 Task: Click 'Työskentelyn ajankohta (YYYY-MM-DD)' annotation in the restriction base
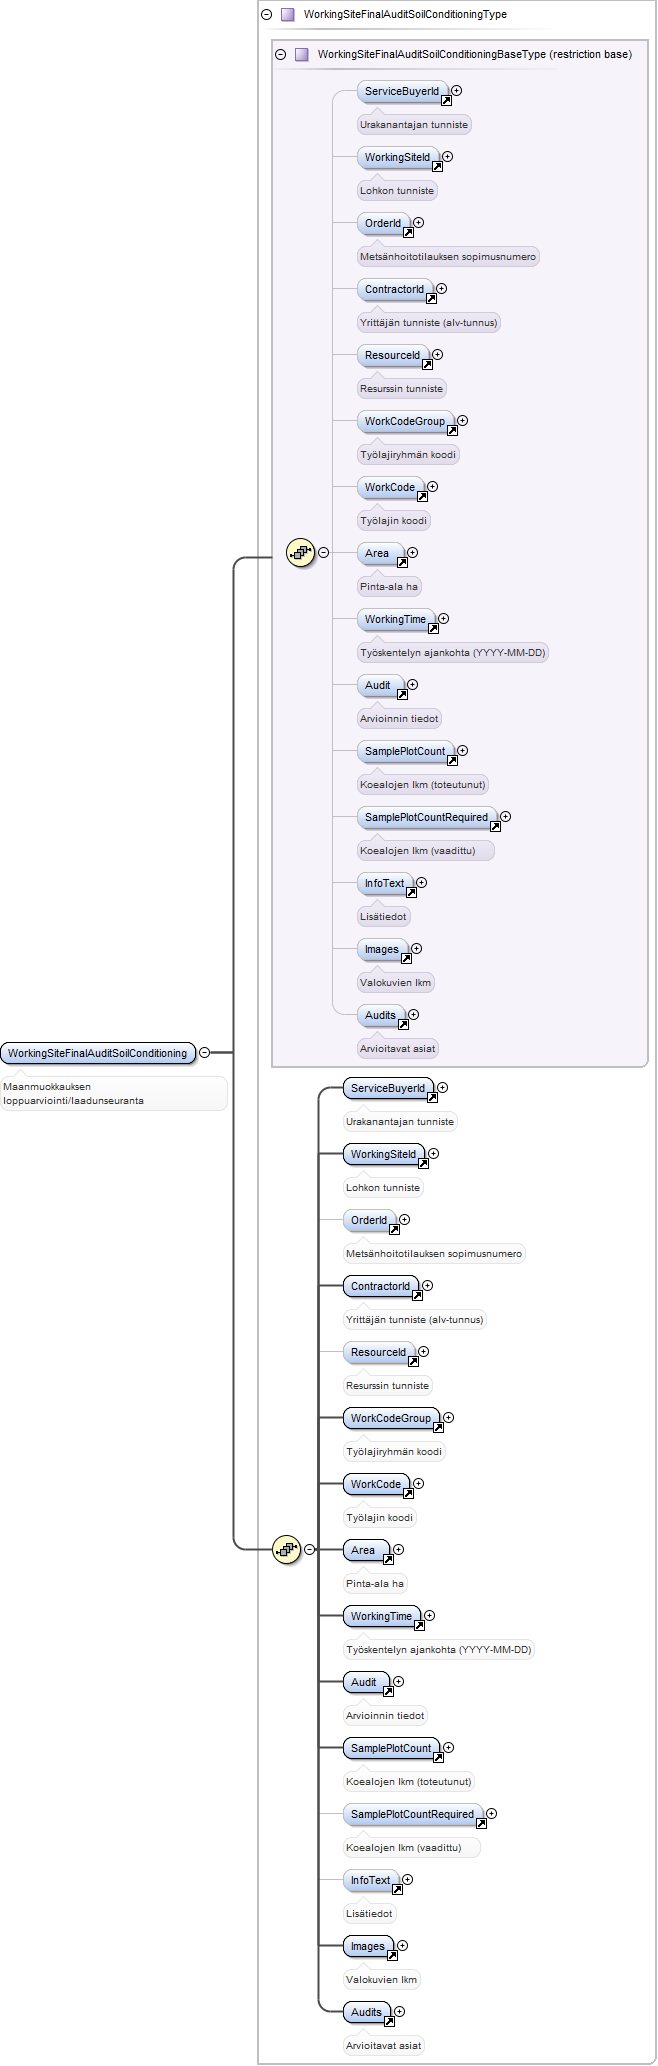(452, 653)
